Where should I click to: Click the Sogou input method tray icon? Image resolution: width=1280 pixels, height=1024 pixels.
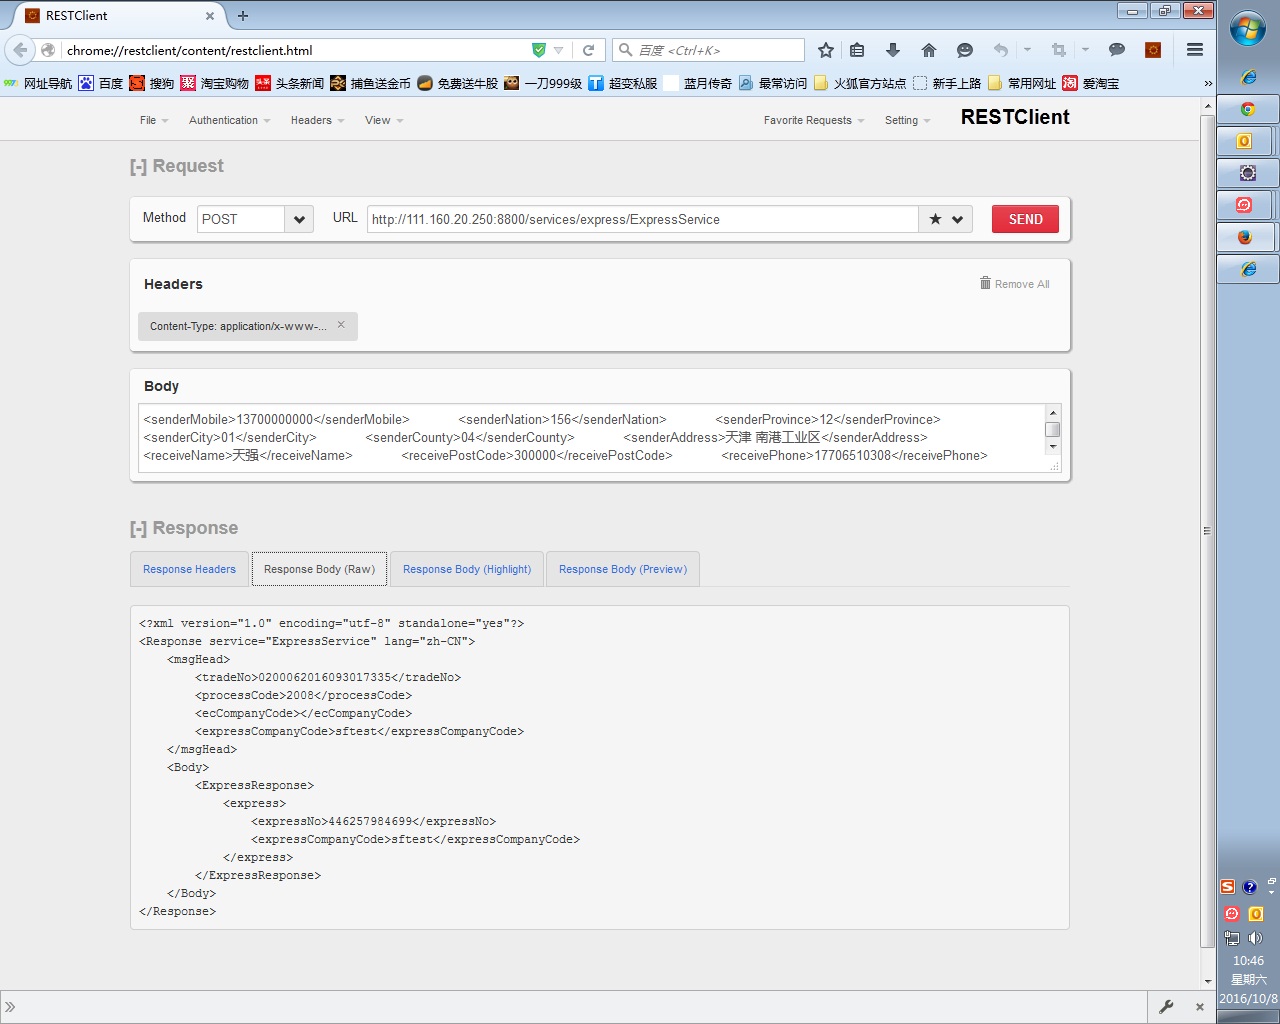pos(1228,887)
